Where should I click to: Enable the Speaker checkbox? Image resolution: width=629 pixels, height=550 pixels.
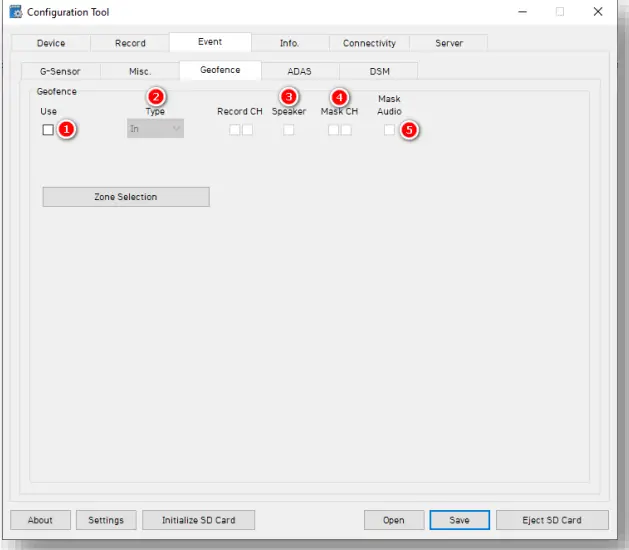click(x=288, y=130)
